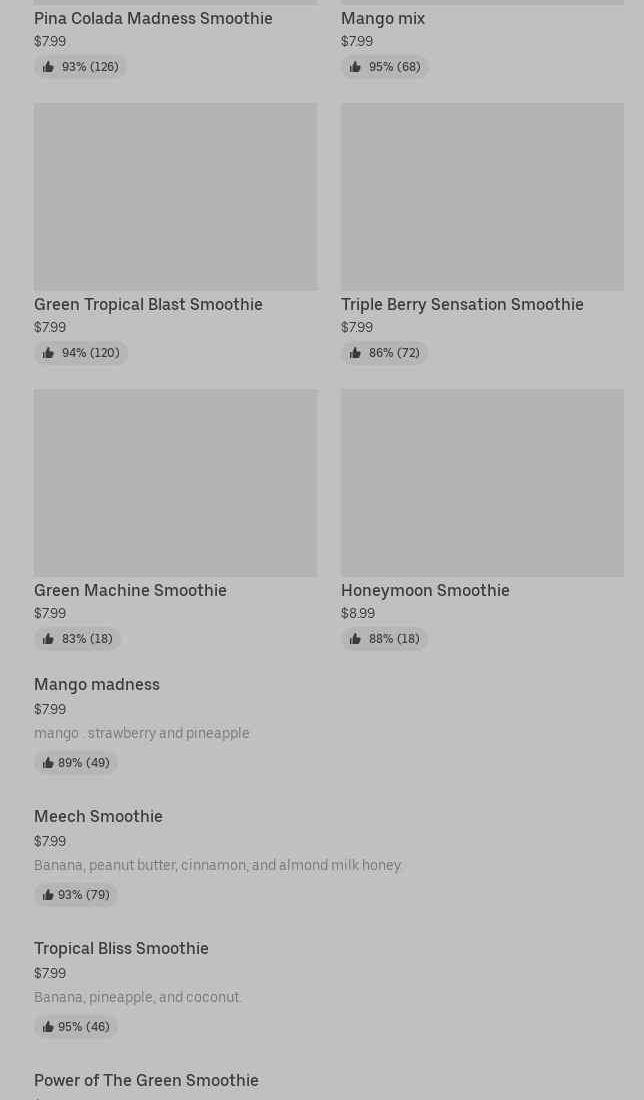
Task: Select the Pina Colada Madness Smoothie title
Action: click(153, 18)
